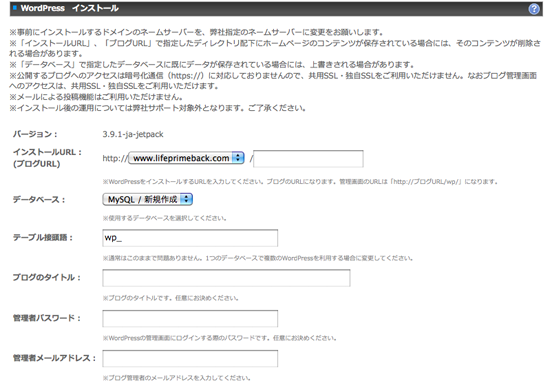Click the (ブログURL) sublabel
550x392 pixels.
[36, 164]
